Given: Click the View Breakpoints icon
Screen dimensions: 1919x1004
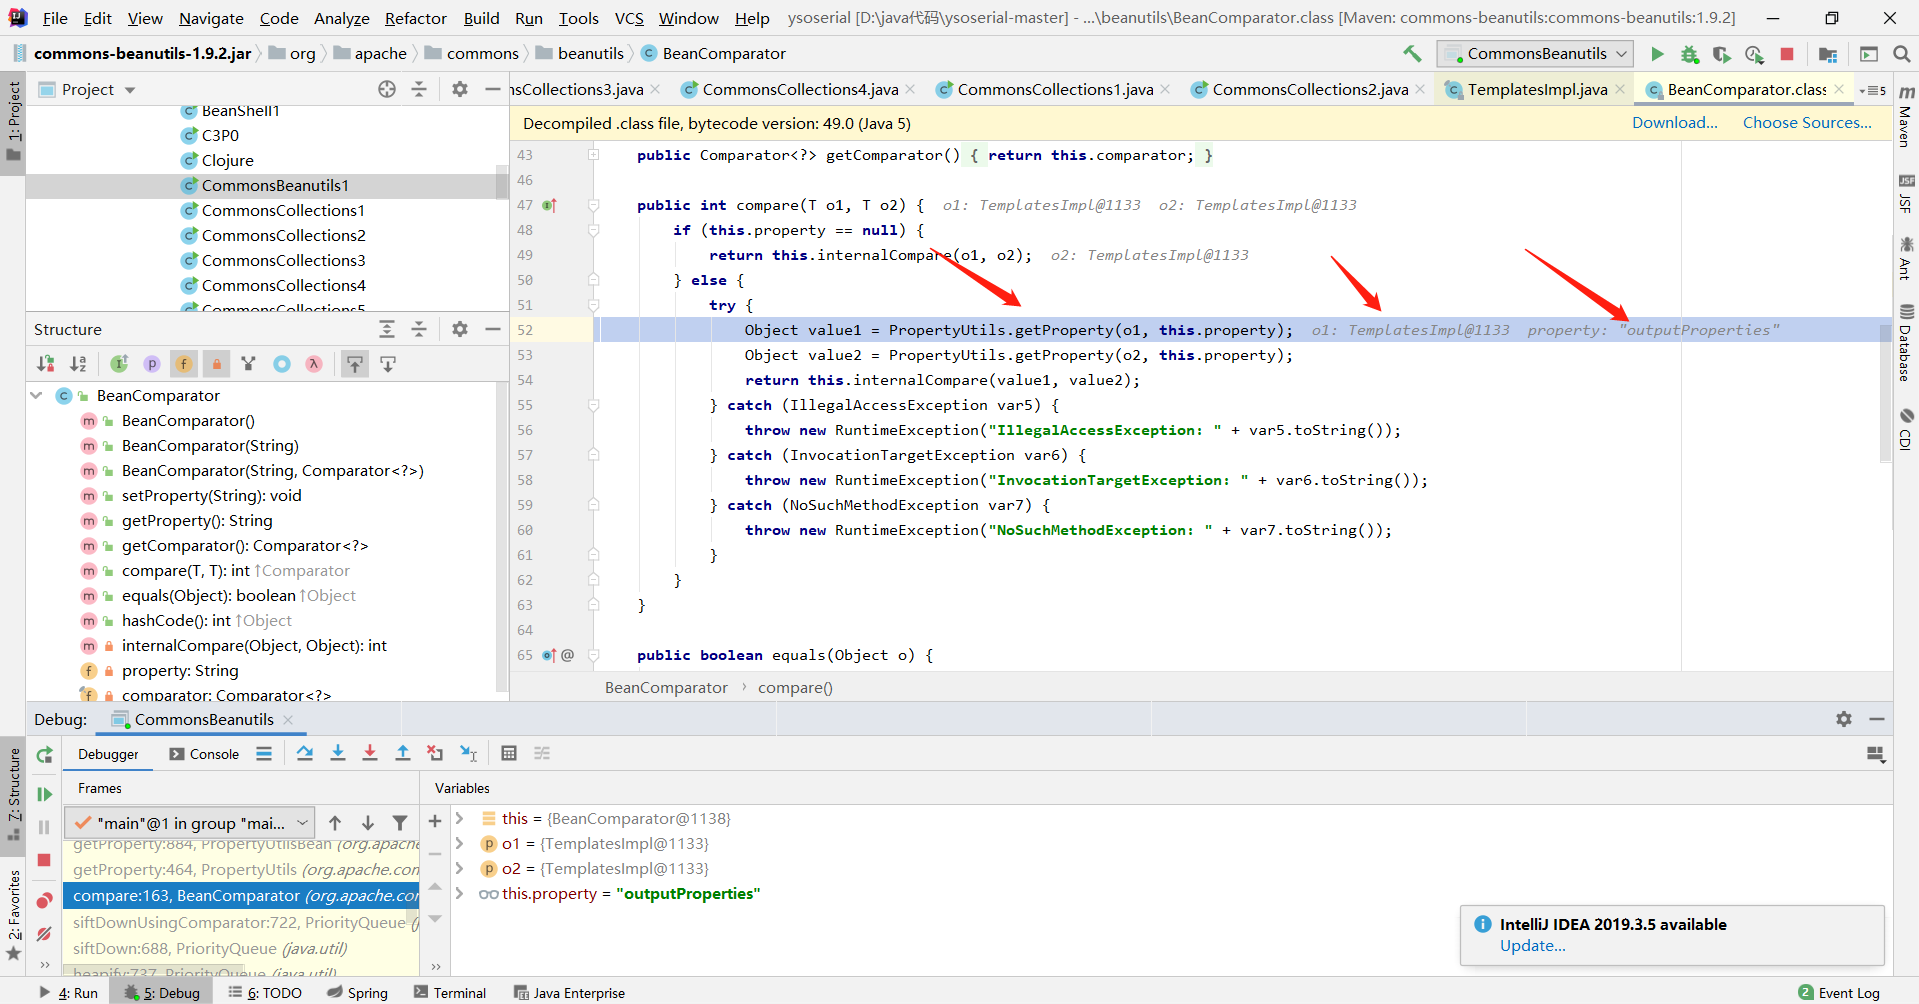Looking at the screenshot, I should point(44,900).
